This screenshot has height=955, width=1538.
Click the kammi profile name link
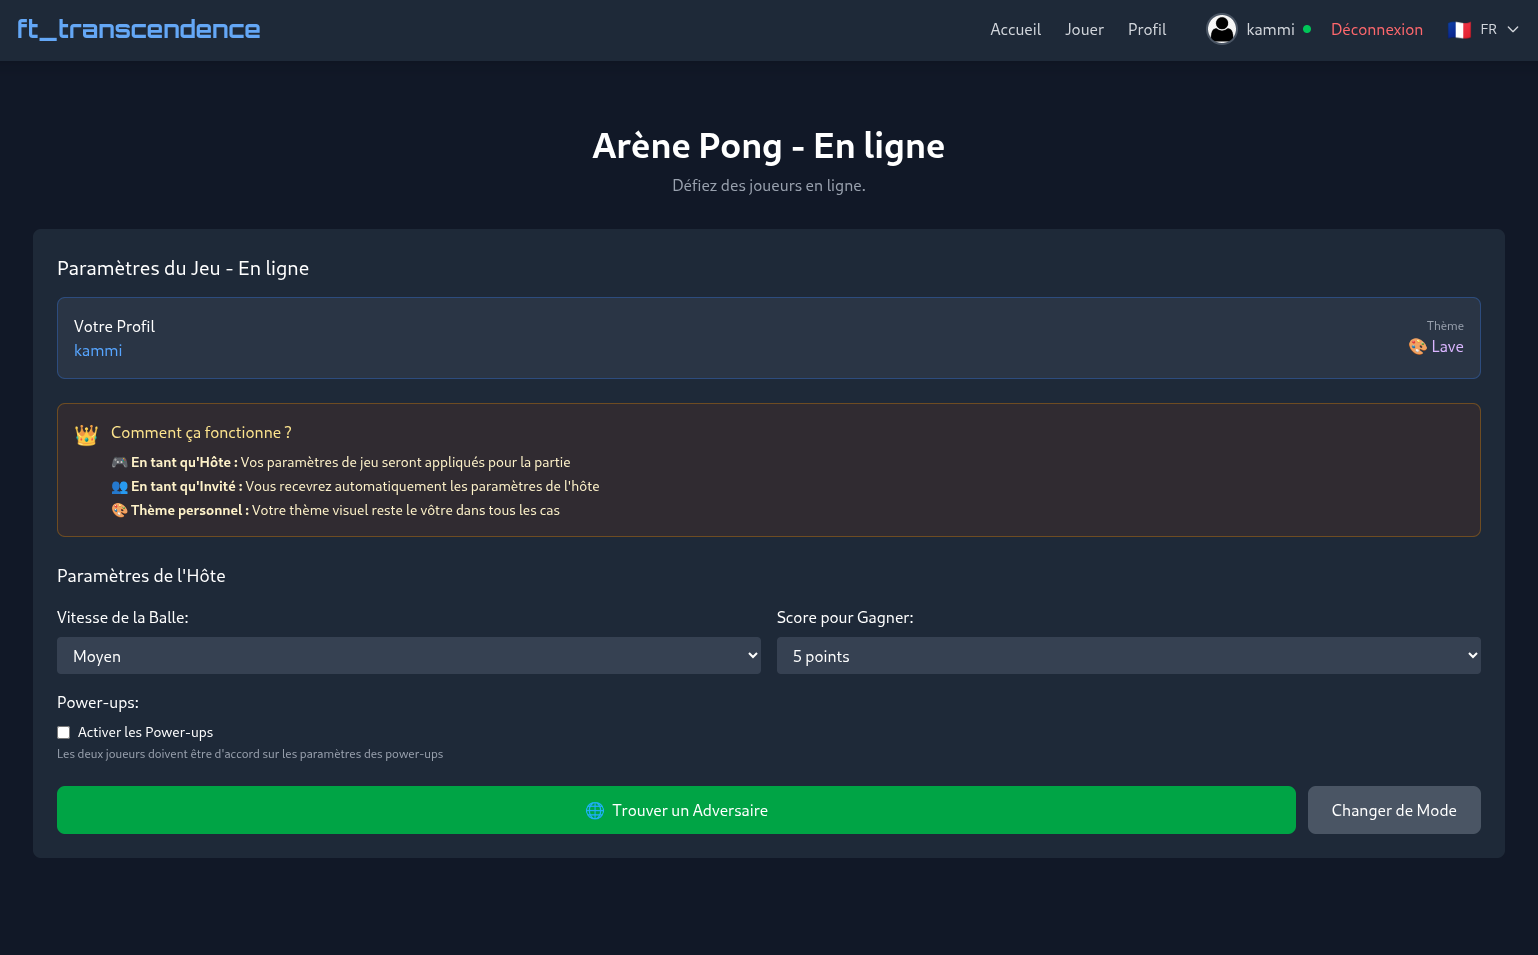[x=98, y=351]
